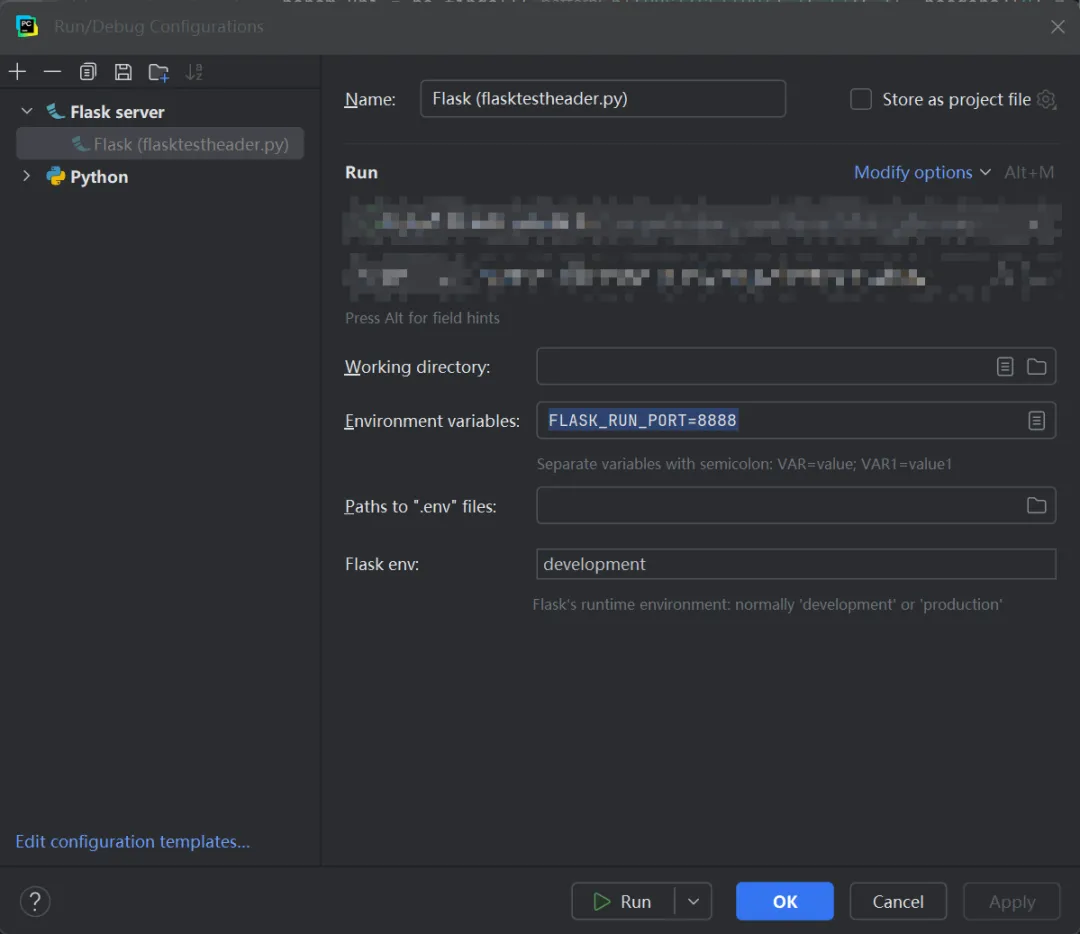This screenshot has width=1080, height=934.
Task: Close the Run/Debug Configurations dialog
Action: click(x=1058, y=27)
